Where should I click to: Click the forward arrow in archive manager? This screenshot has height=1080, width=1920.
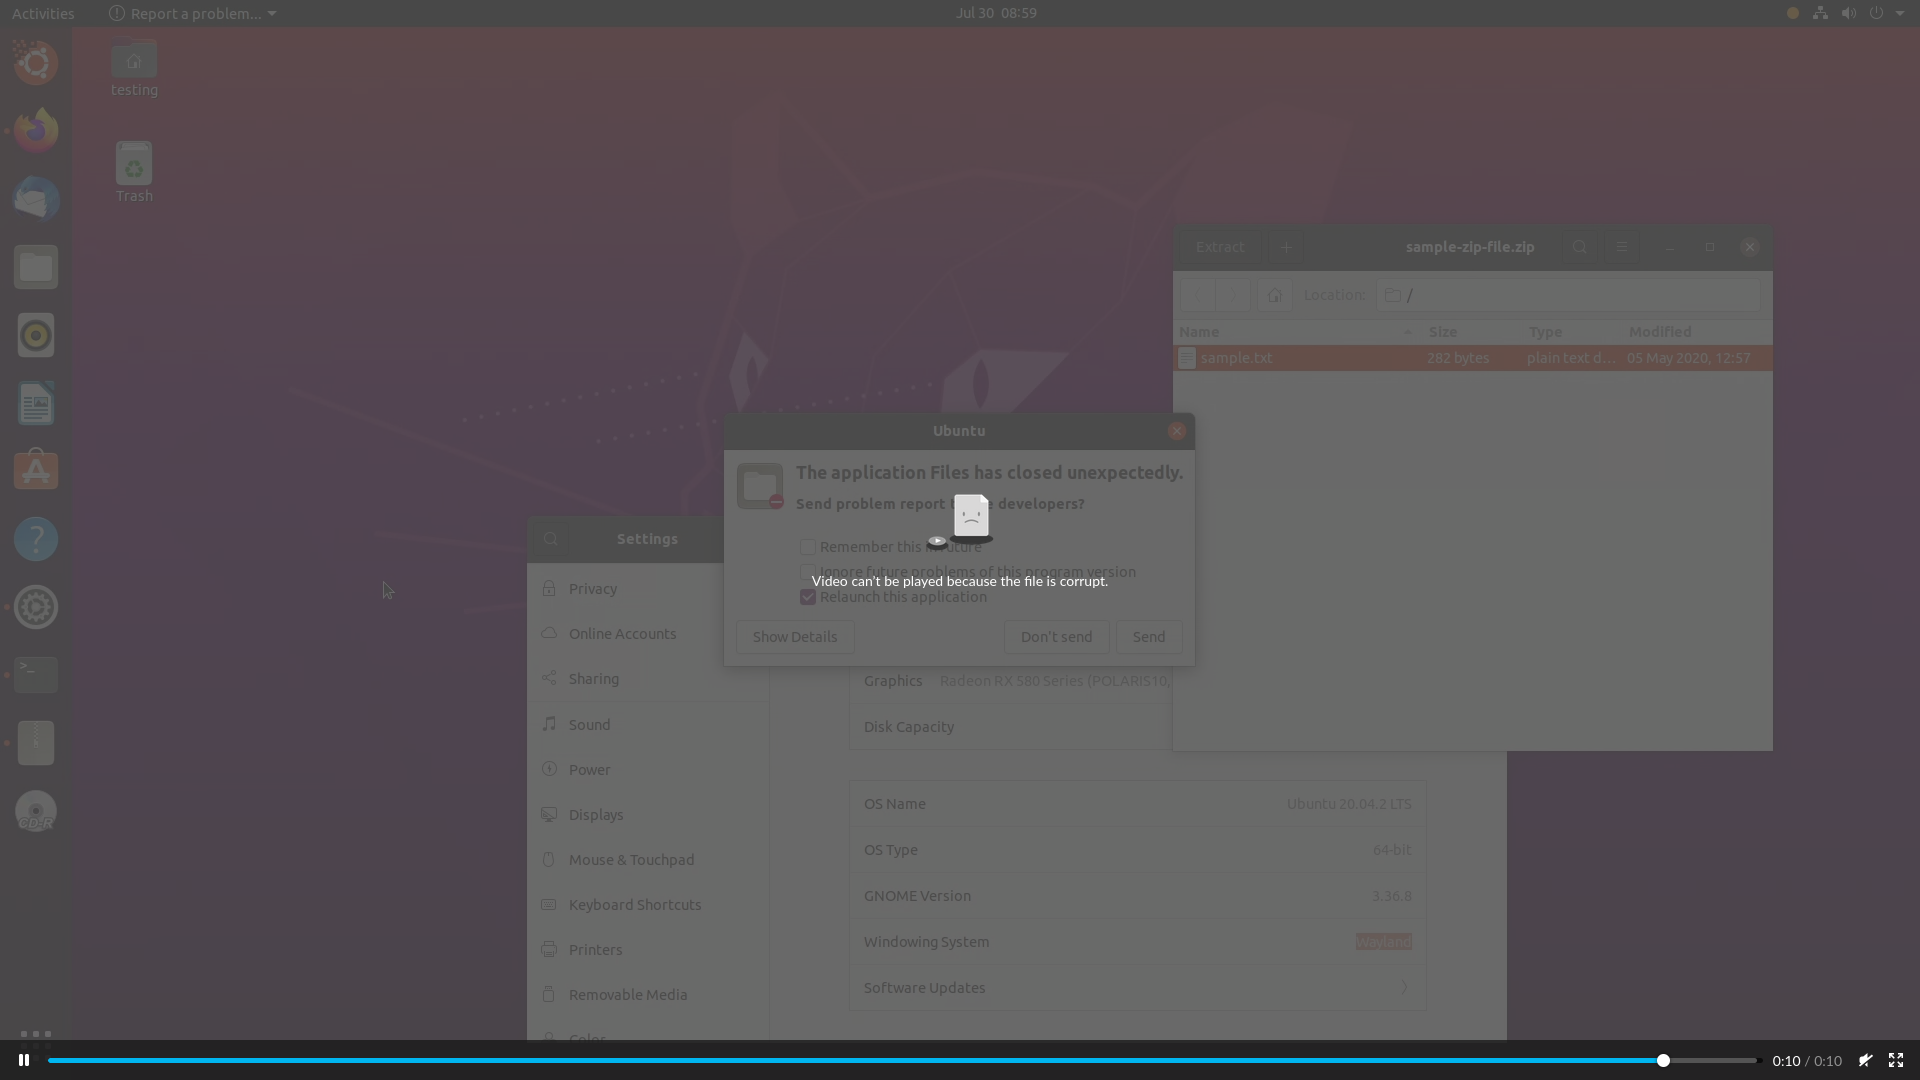pos(1233,295)
